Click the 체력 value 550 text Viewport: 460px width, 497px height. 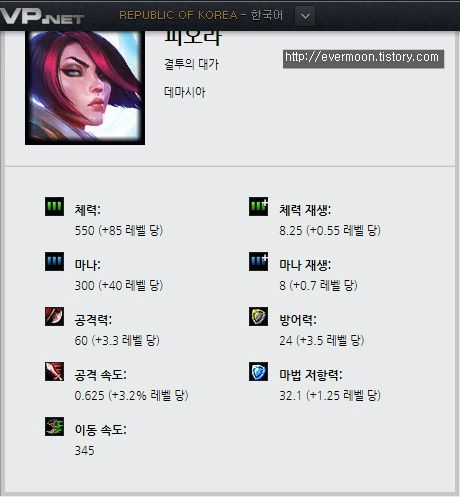click(85, 230)
